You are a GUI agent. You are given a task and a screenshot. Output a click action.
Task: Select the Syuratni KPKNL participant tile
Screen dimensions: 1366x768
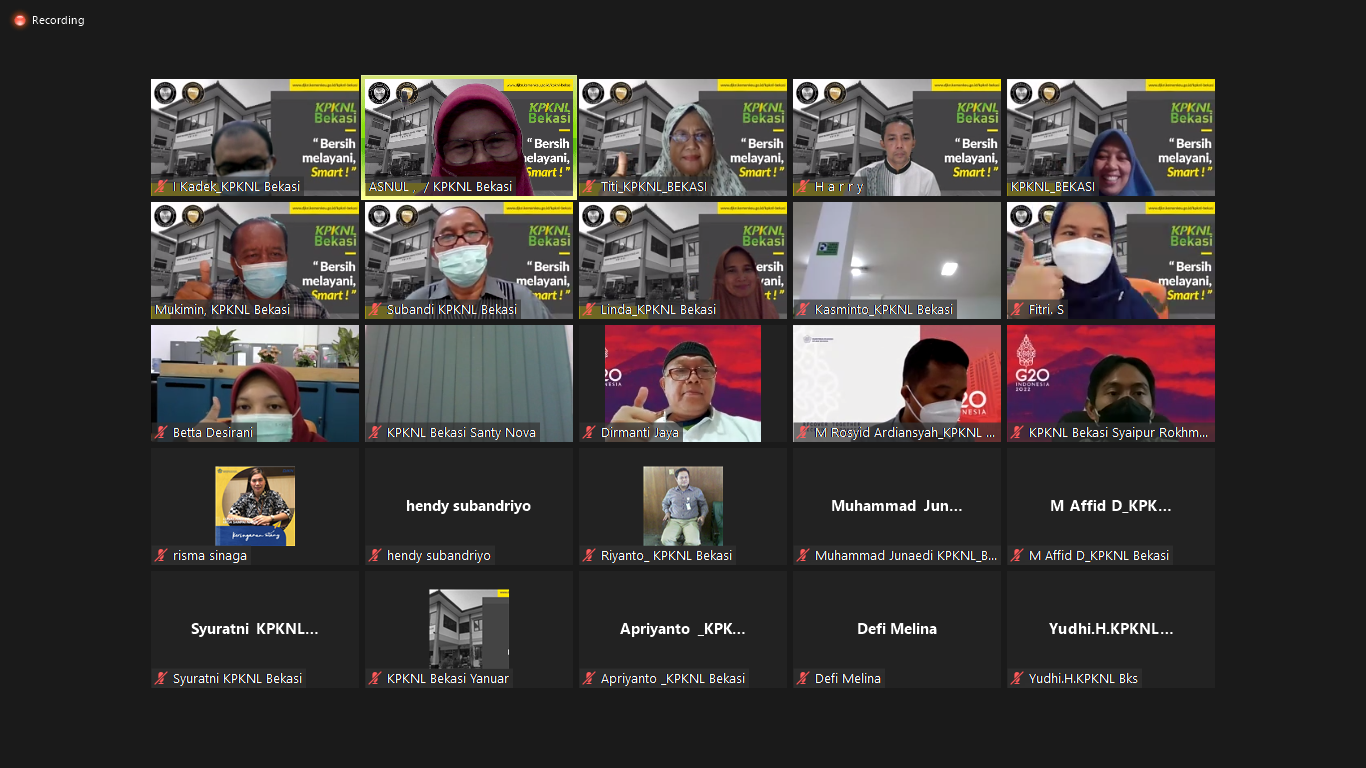255,628
